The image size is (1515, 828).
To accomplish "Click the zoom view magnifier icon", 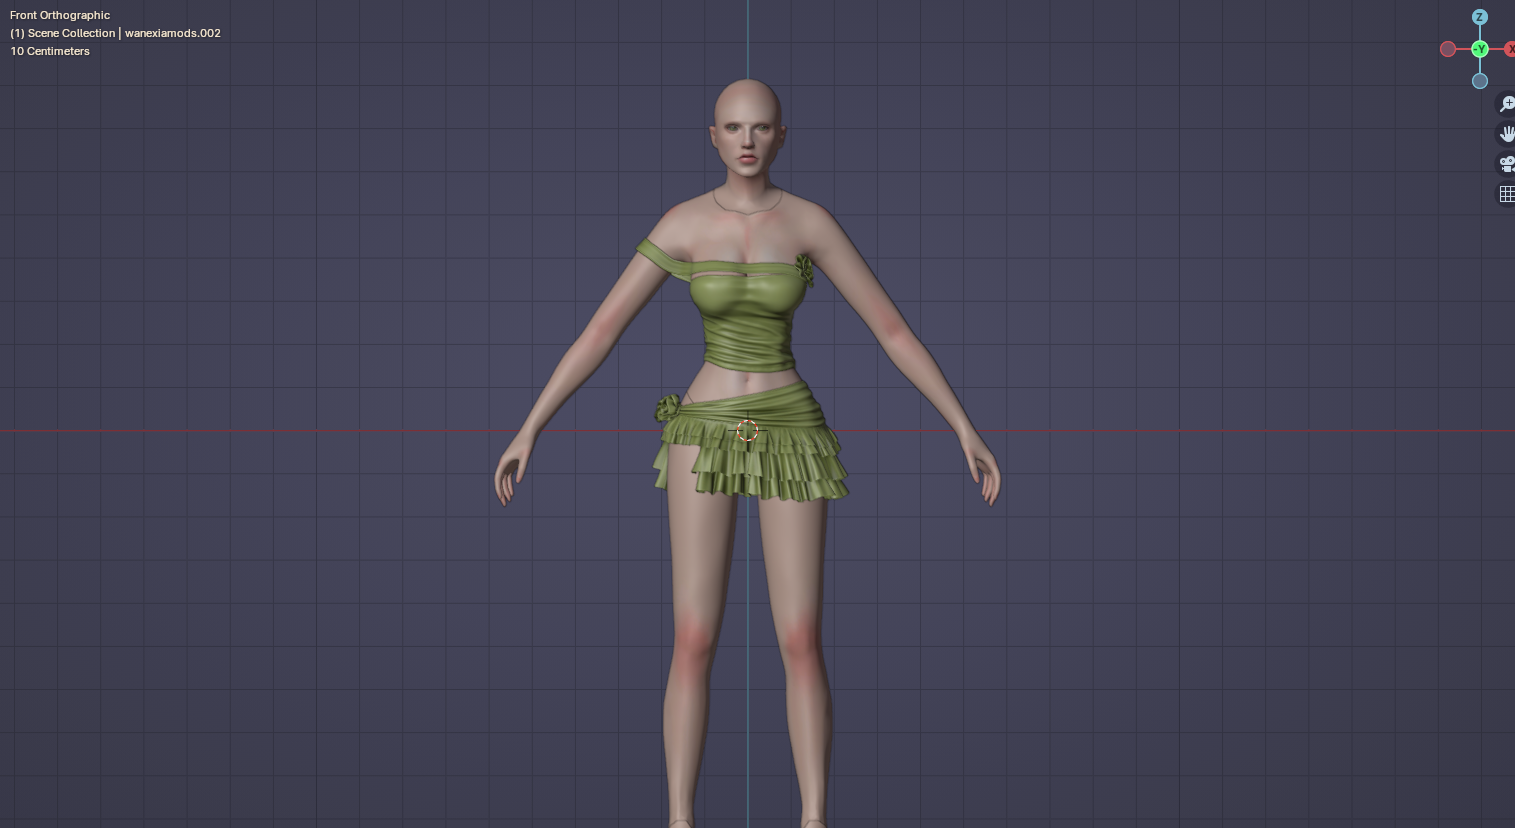I will 1507,104.
